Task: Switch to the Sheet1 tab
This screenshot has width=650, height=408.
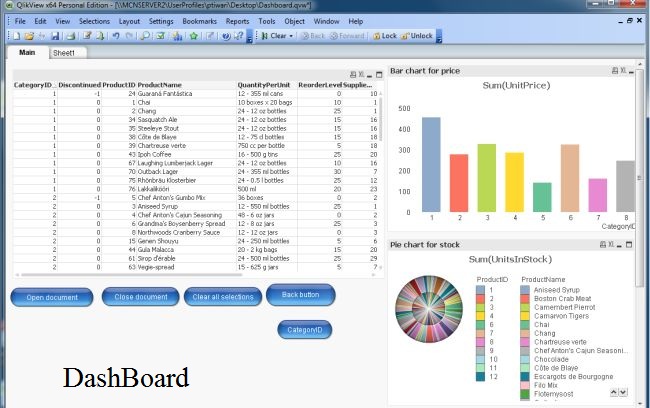Action: pos(68,53)
